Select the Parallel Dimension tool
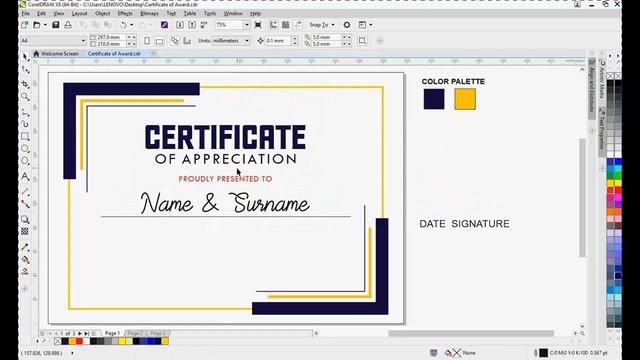 tap(25, 191)
